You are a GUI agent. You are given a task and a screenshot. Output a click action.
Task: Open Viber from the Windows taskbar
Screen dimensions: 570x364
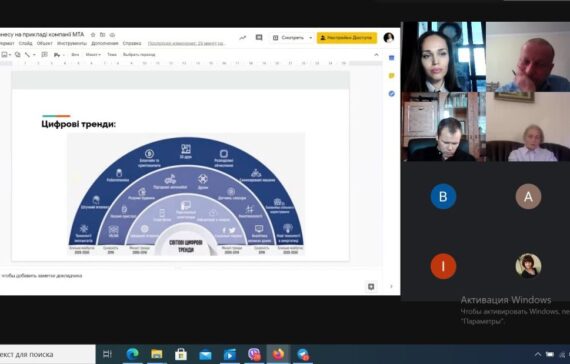[x=254, y=354]
